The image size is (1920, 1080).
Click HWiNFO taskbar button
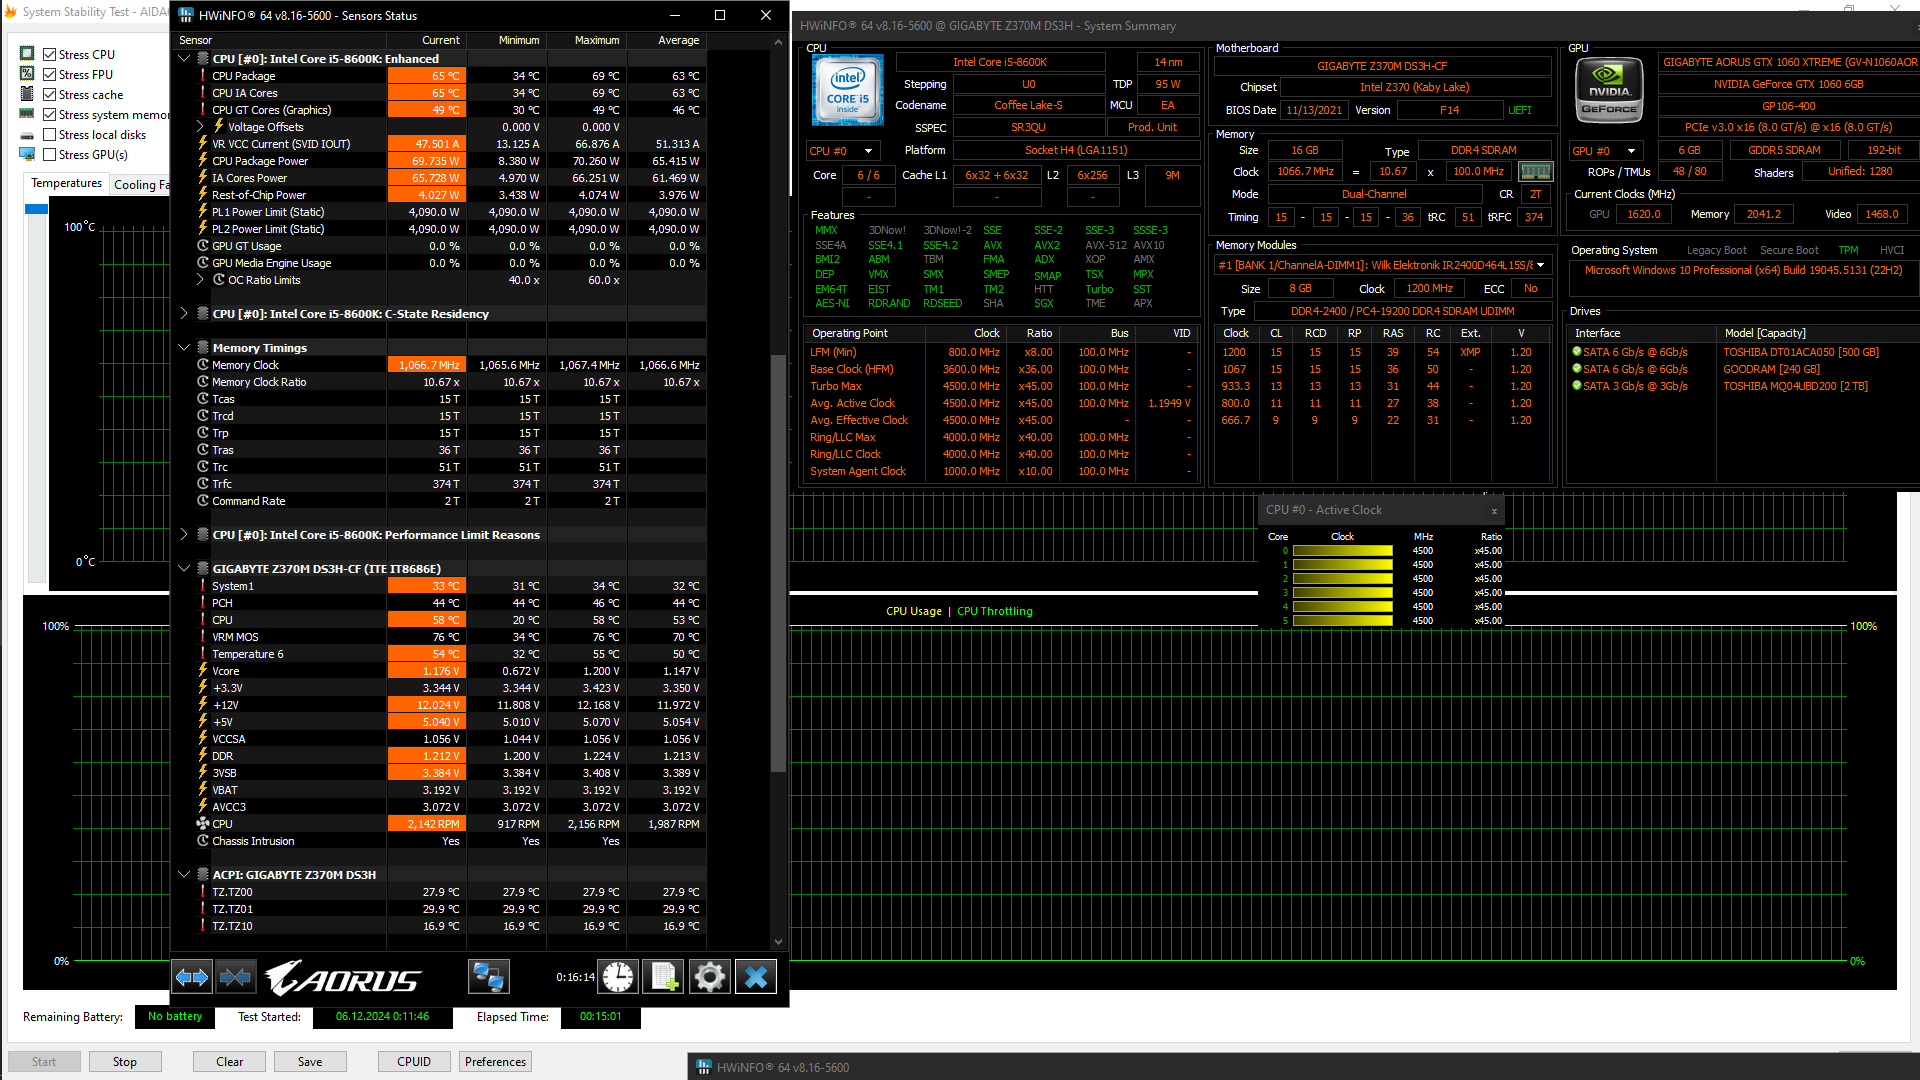[x=773, y=1067]
